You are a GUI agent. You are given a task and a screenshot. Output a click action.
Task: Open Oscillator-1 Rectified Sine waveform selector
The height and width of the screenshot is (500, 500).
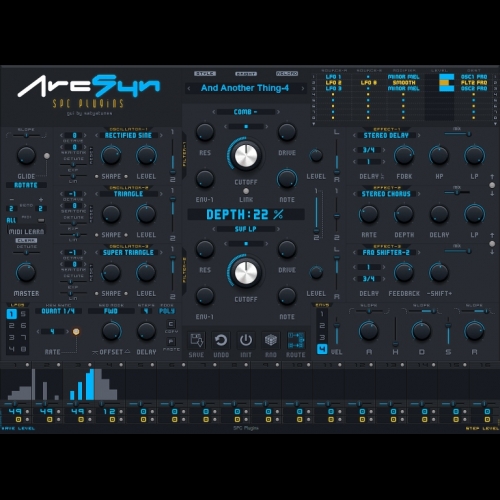[128, 135]
